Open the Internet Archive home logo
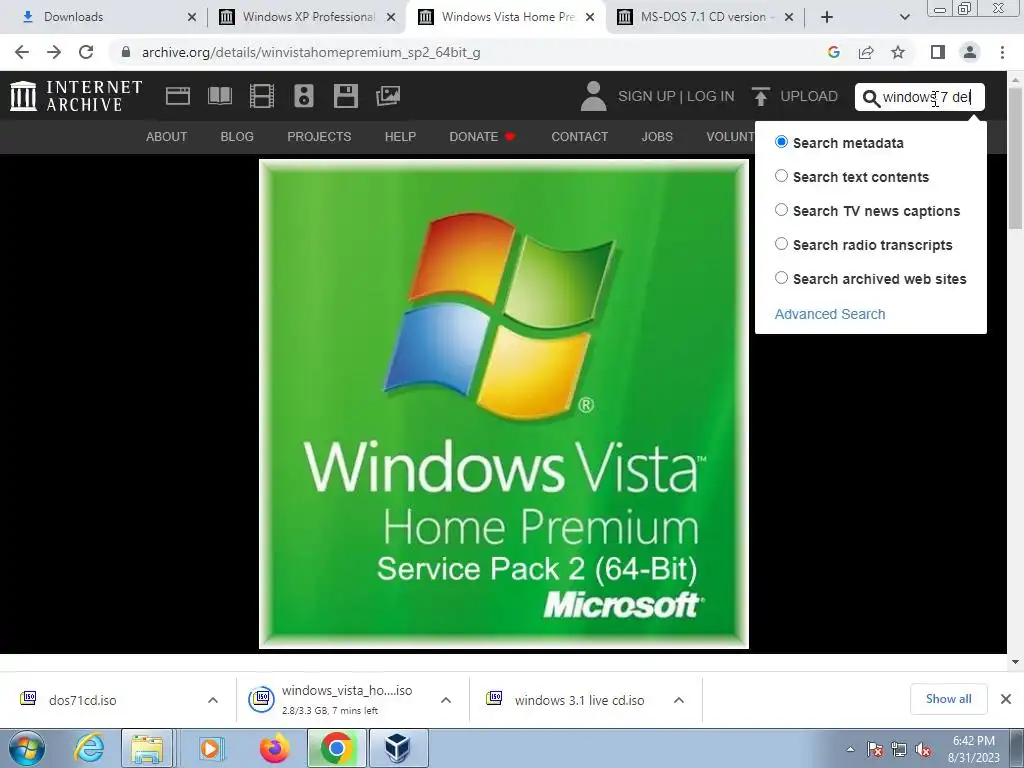This screenshot has width=1024, height=768. [76, 96]
